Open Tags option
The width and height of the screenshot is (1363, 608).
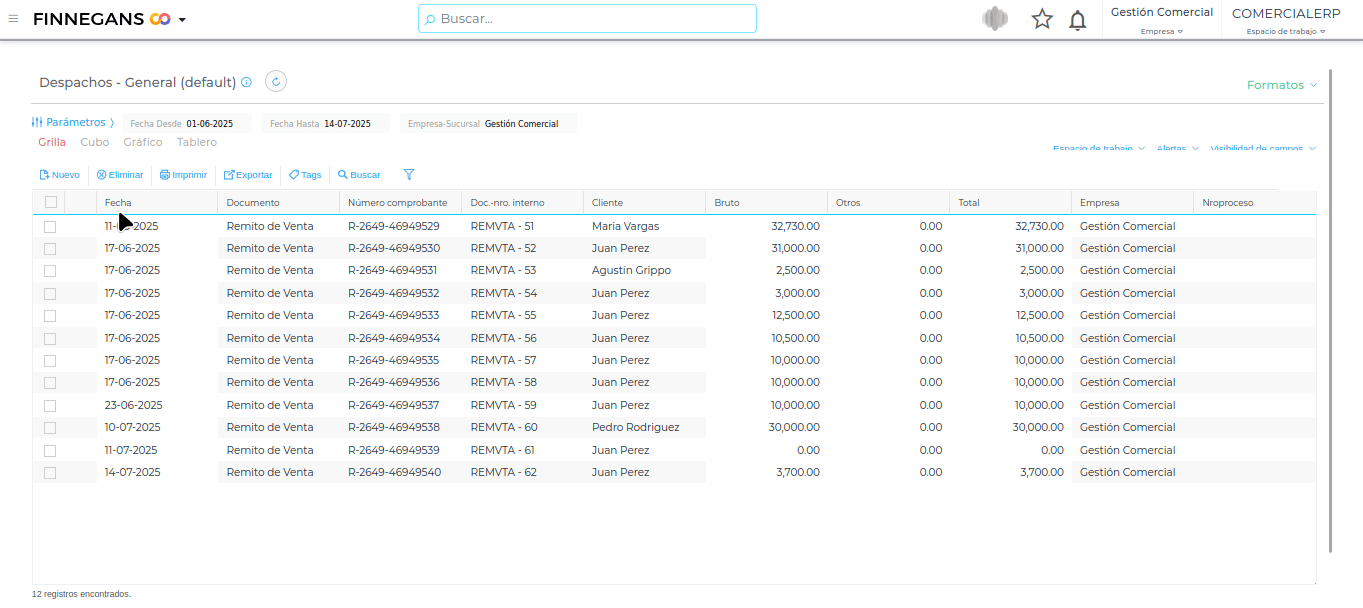pos(305,175)
